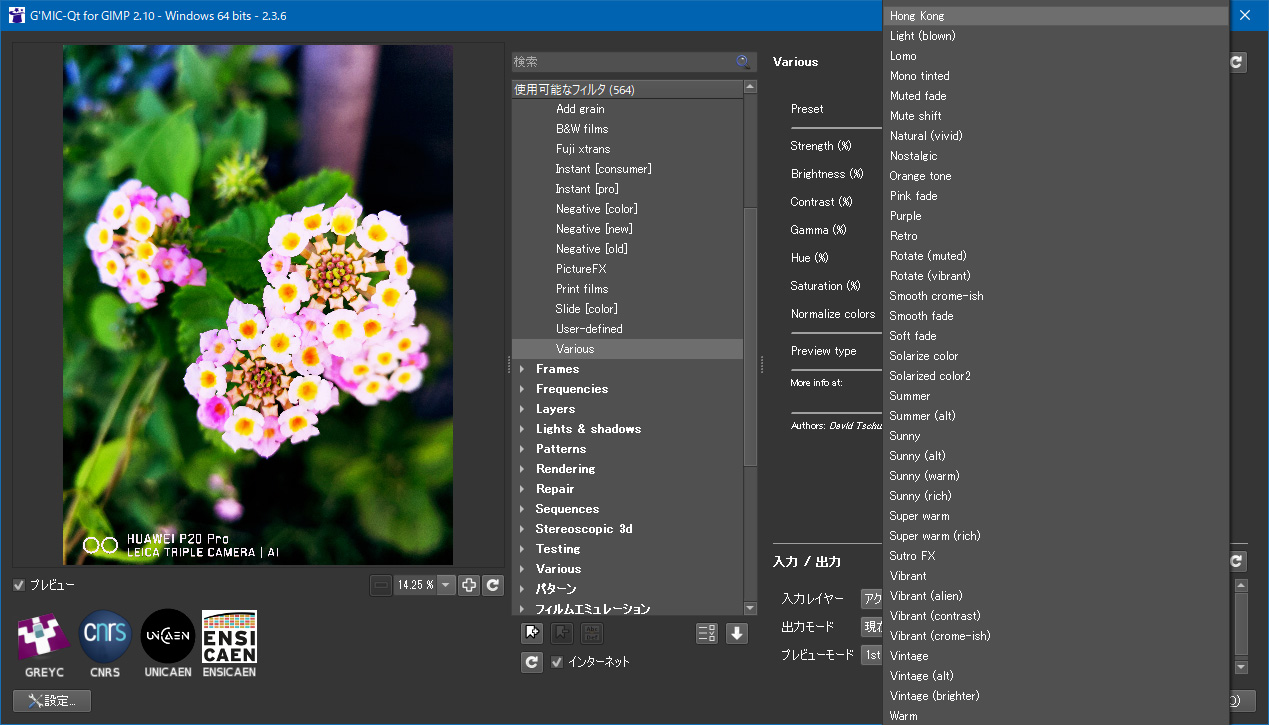The image size is (1269, 725).
Task: Open the 出力モード dropdown
Action: pyautogui.click(x=872, y=627)
